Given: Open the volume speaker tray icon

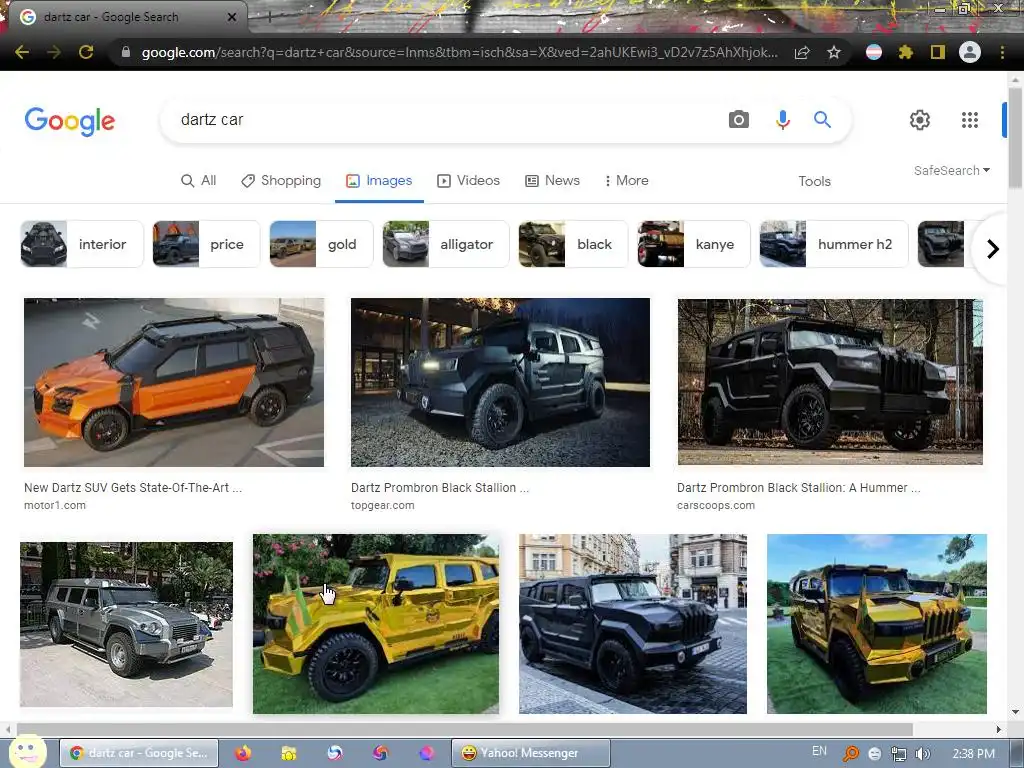Looking at the screenshot, I should pyautogui.click(x=922, y=754).
